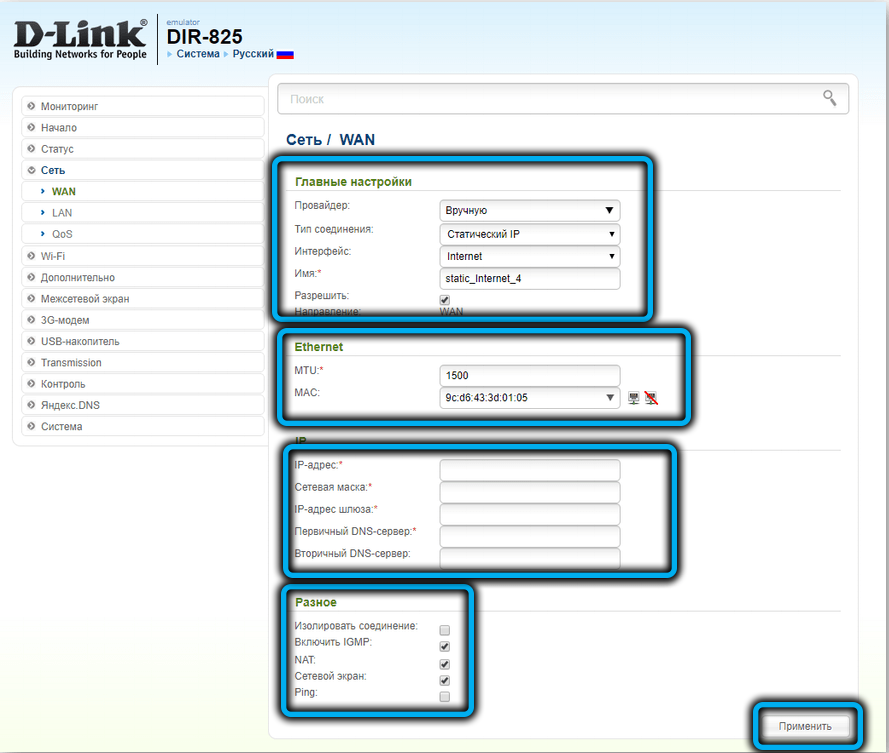The height and width of the screenshot is (753, 889).
Task: Open the Тип соединения dropdown
Action: pyautogui.click(x=530, y=234)
